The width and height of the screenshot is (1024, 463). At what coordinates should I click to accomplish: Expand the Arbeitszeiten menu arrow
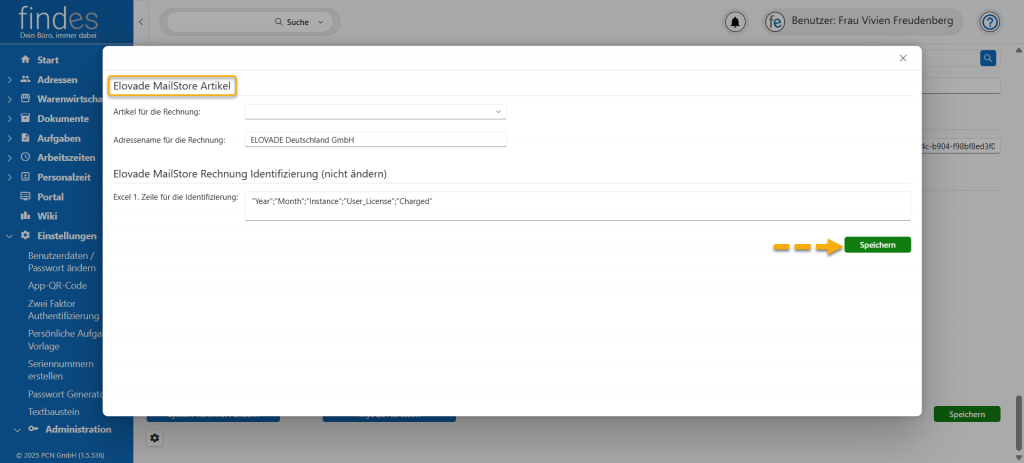point(10,158)
